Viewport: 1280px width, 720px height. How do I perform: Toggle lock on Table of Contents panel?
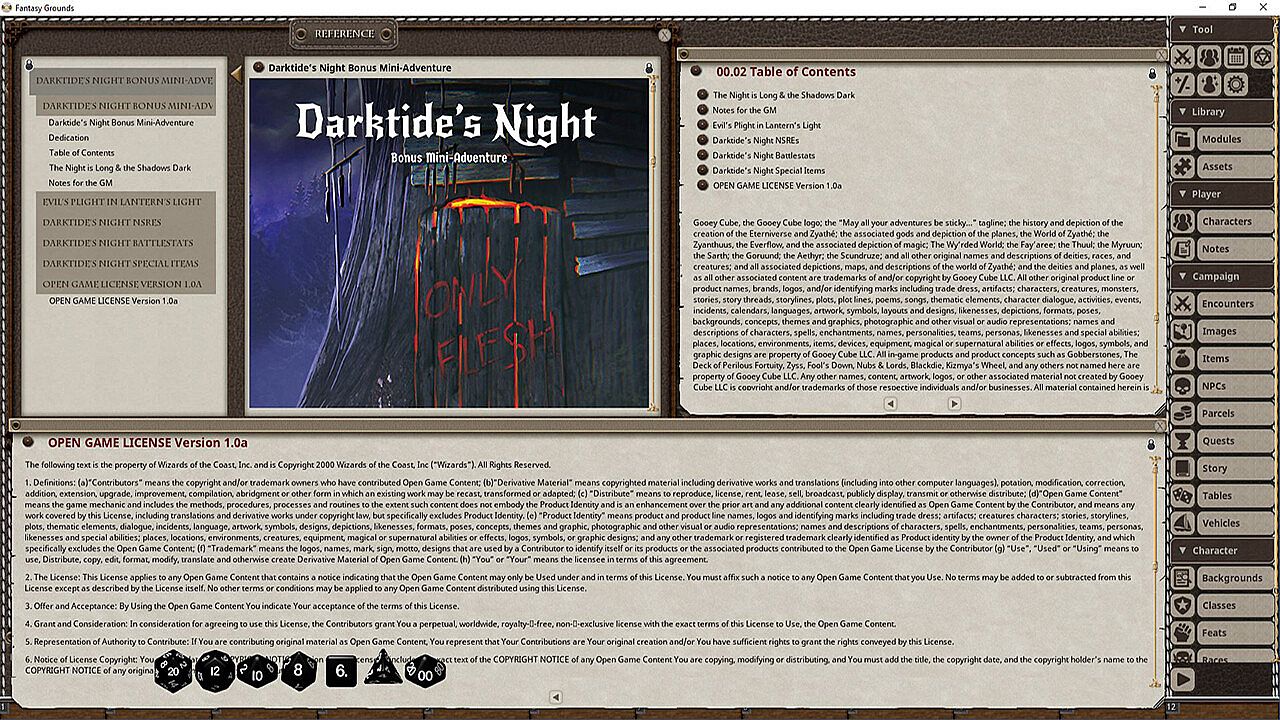[1152, 73]
